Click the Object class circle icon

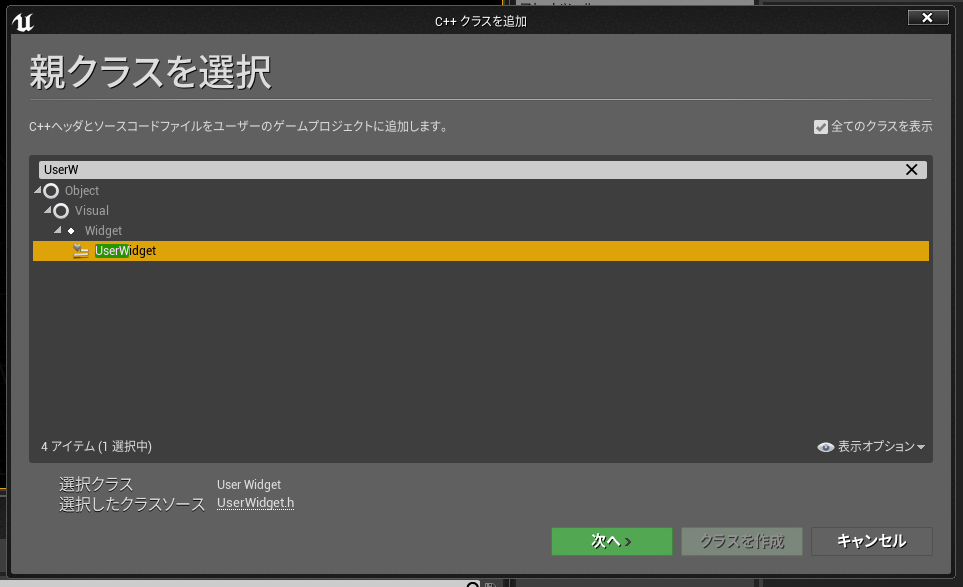[51, 191]
